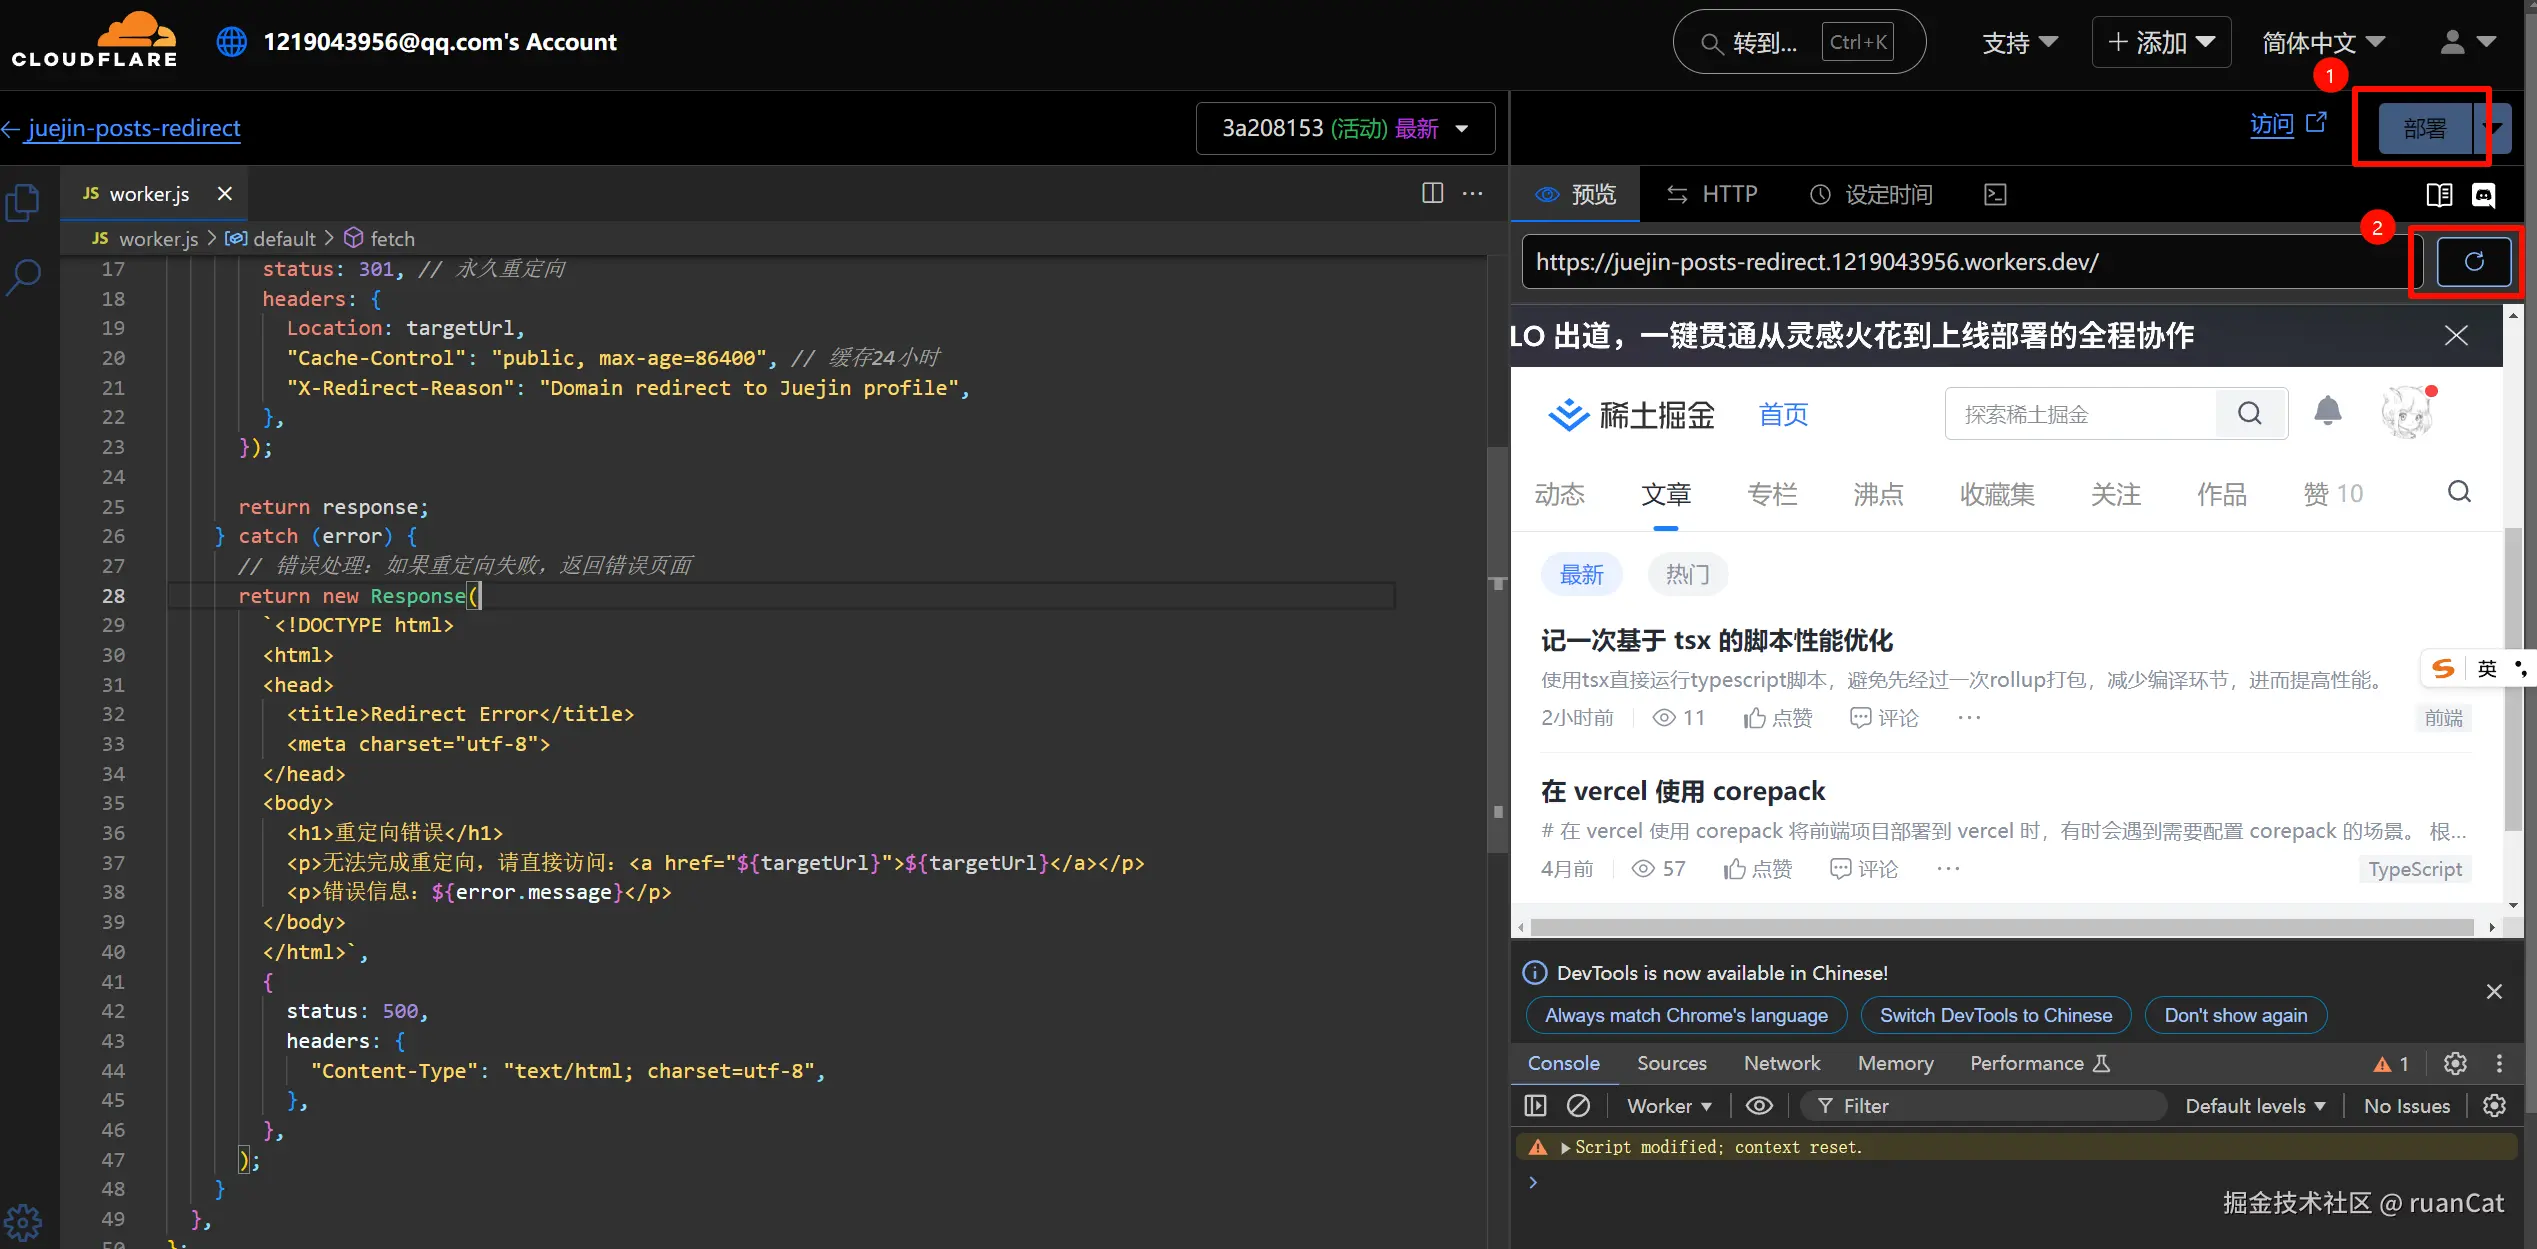This screenshot has width=2537, height=1249.
Task: Toggle live expression eye icon
Action: tap(1759, 1105)
